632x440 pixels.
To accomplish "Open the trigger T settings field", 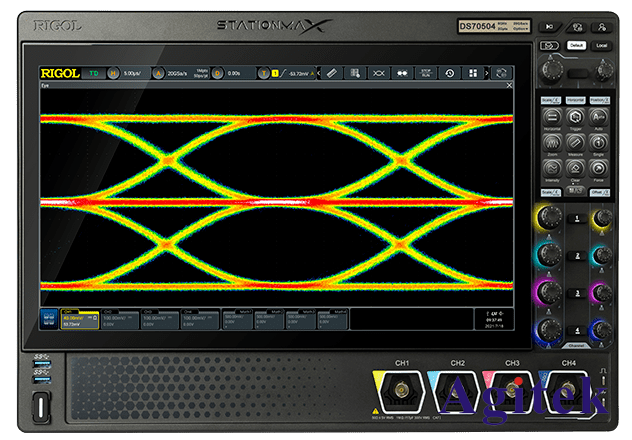I will point(264,73).
